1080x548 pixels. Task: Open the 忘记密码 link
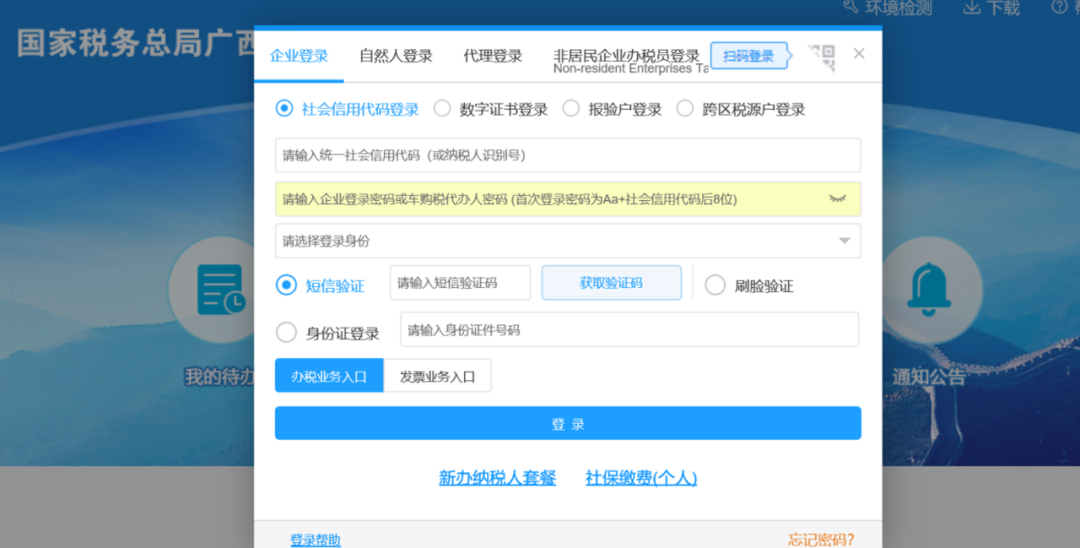(x=820, y=540)
